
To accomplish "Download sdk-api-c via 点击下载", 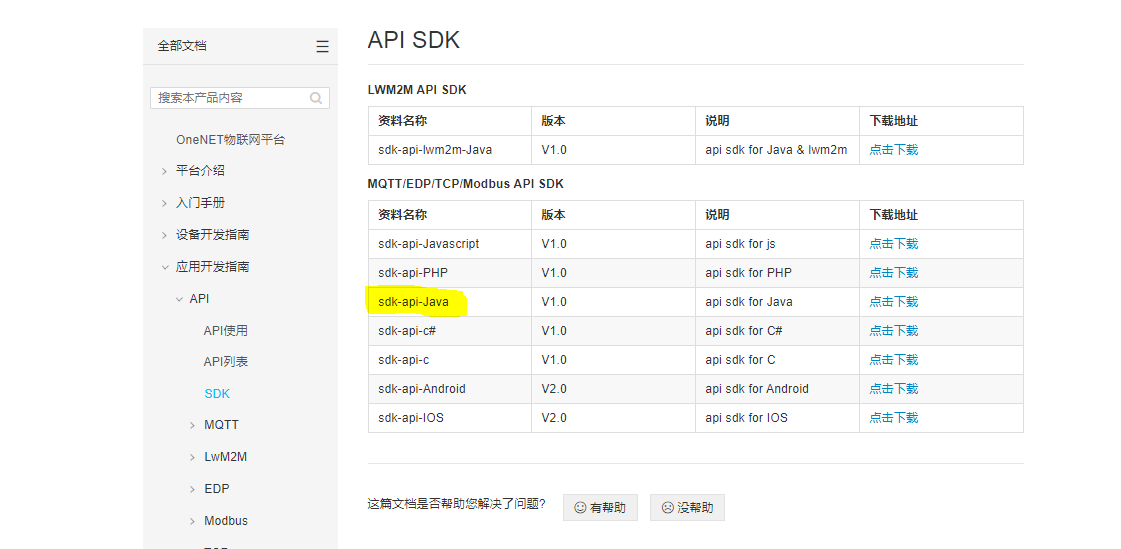I will coord(894,360).
